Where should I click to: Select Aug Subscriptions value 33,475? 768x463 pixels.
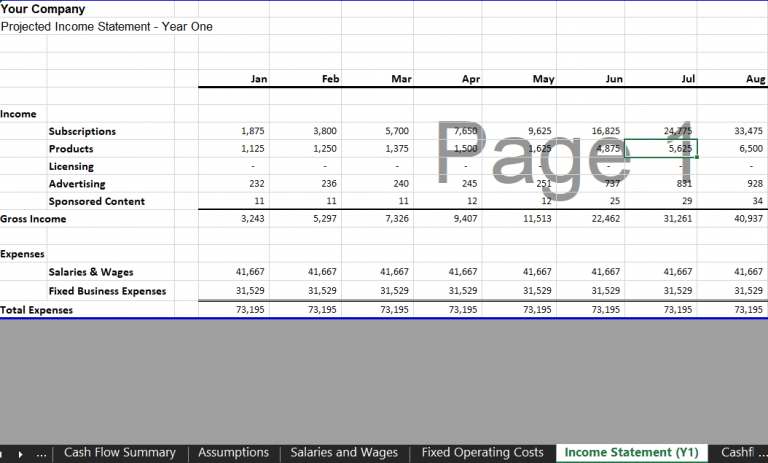click(748, 131)
